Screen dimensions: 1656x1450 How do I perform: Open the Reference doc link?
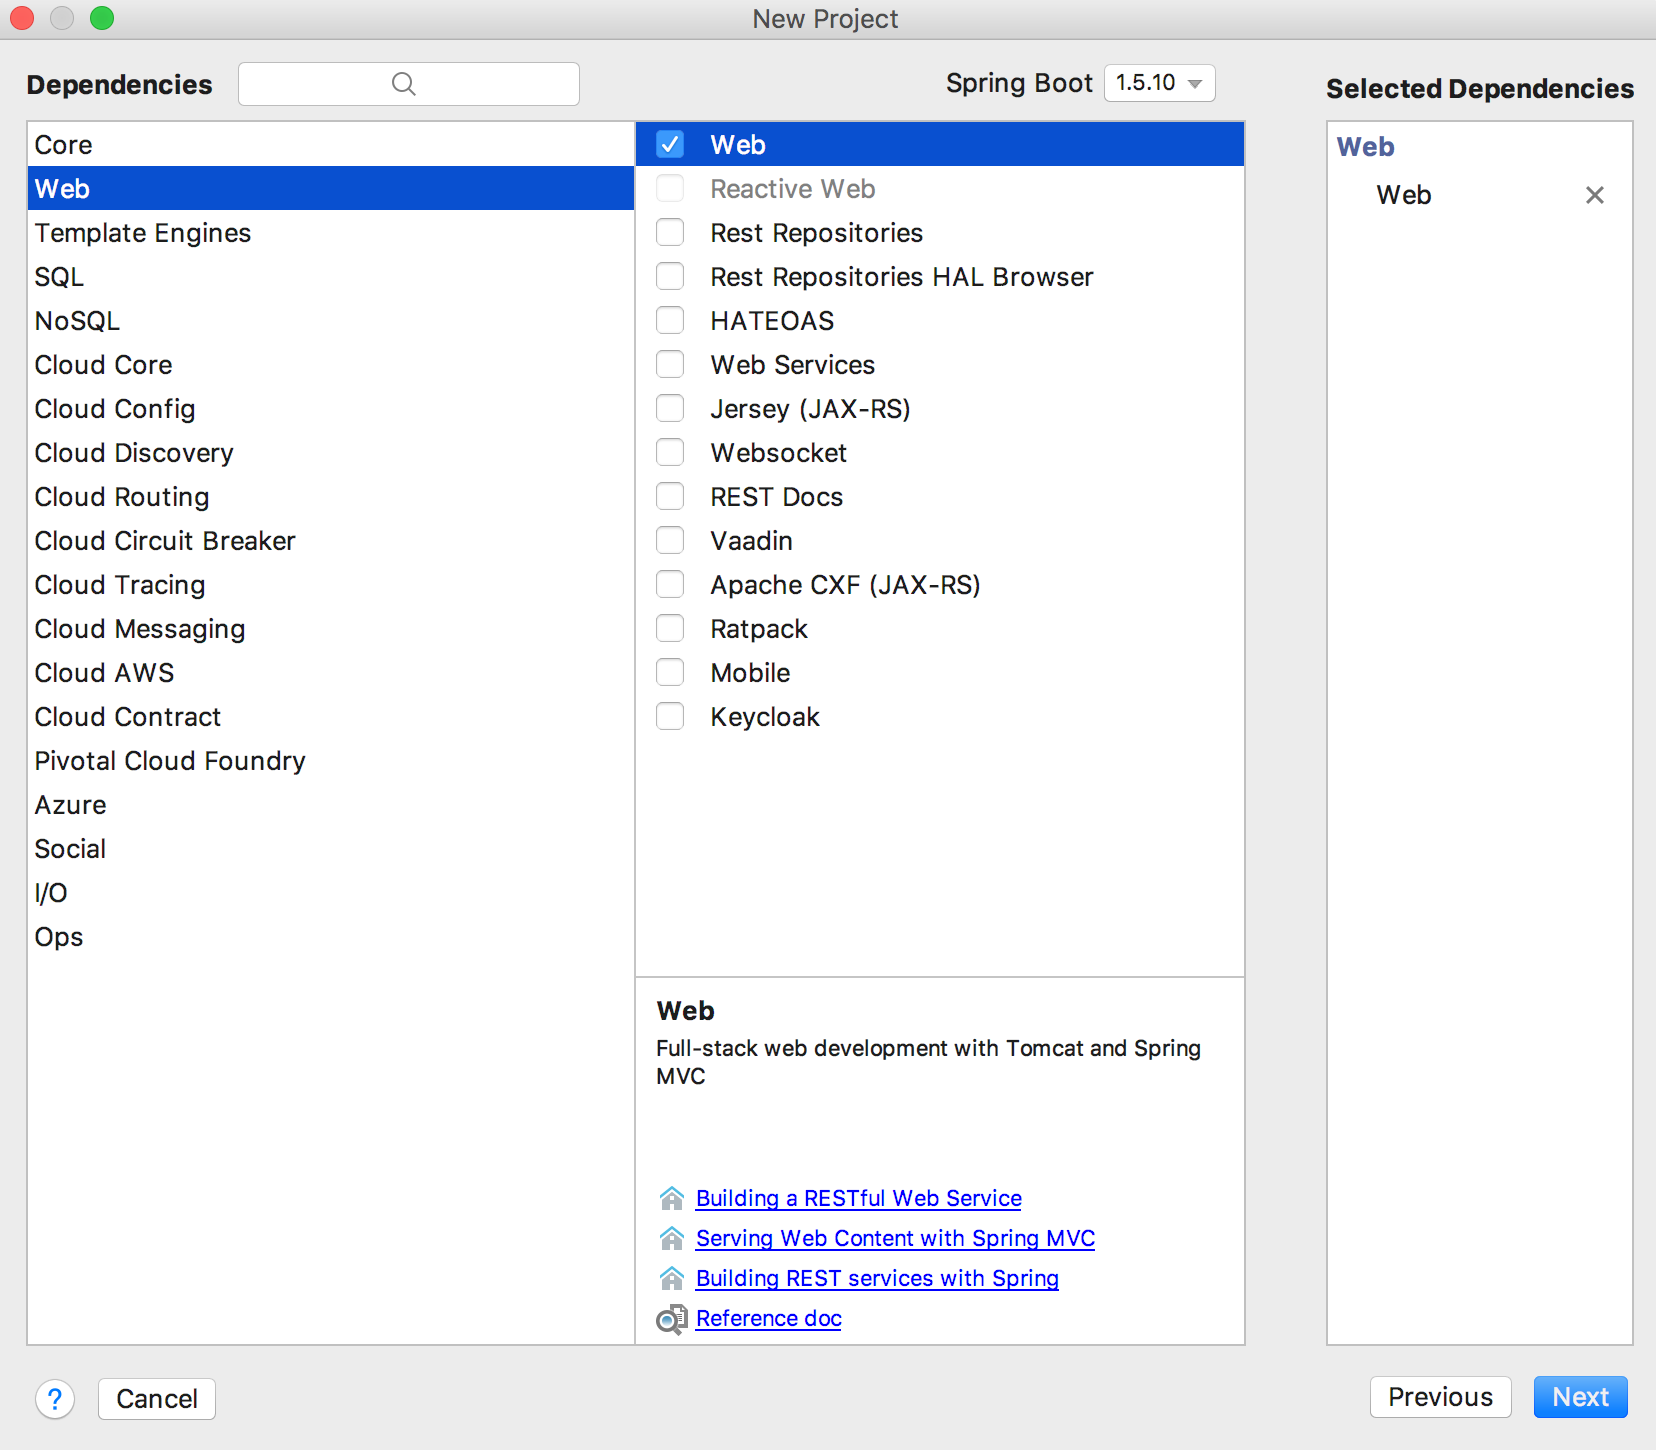point(769,1318)
